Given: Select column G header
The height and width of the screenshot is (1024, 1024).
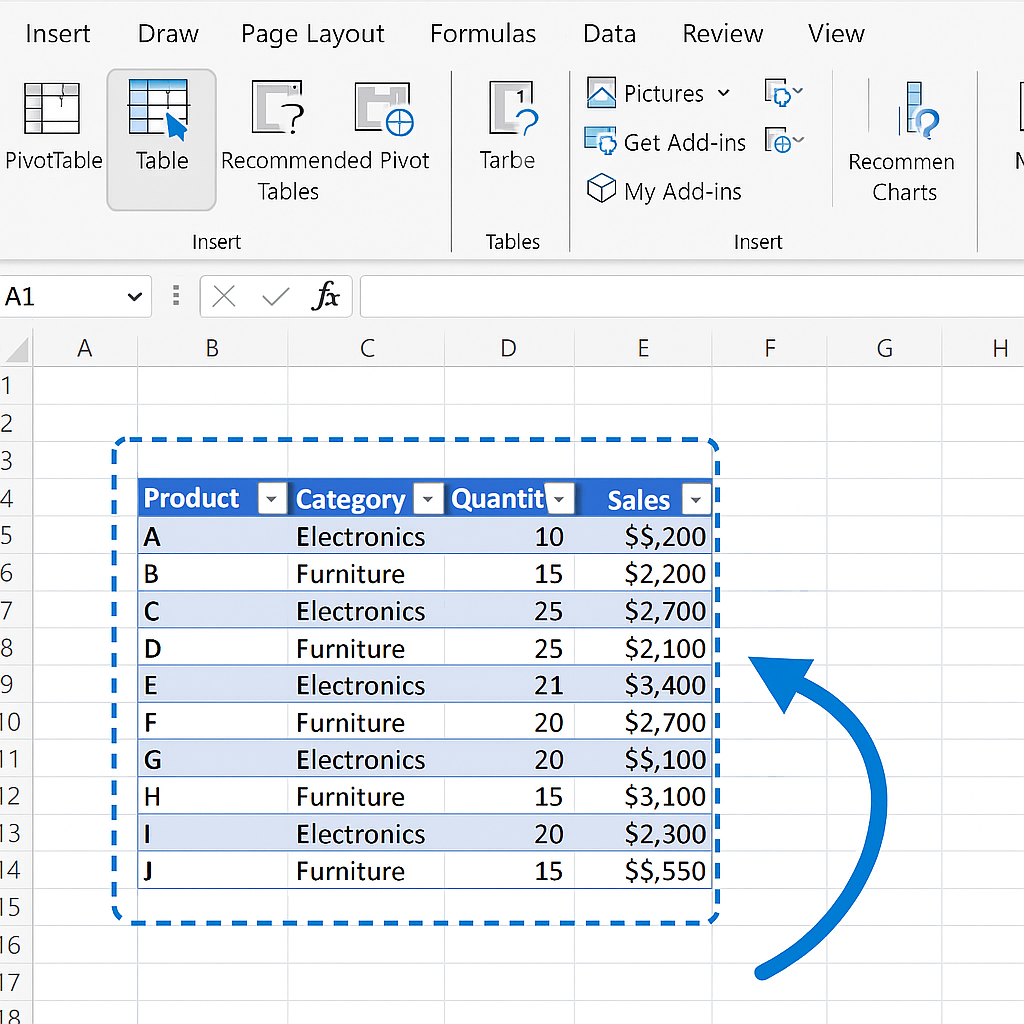Looking at the screenshot, I should (x=884, y=348).
